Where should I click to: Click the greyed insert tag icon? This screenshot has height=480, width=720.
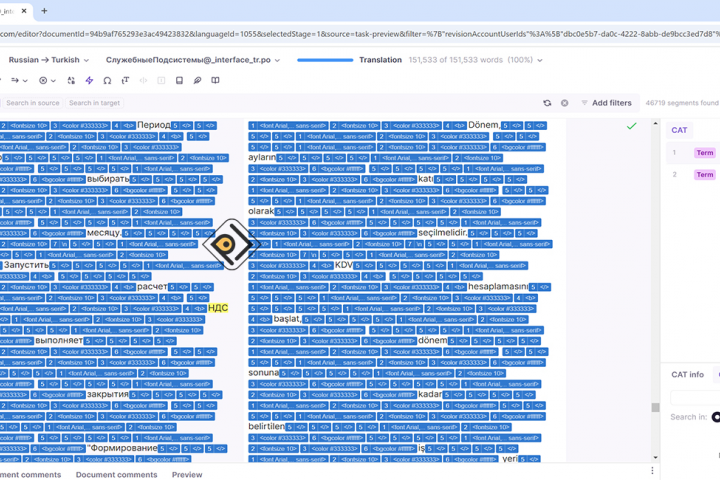pyautogui.click(x=143, y=80)
